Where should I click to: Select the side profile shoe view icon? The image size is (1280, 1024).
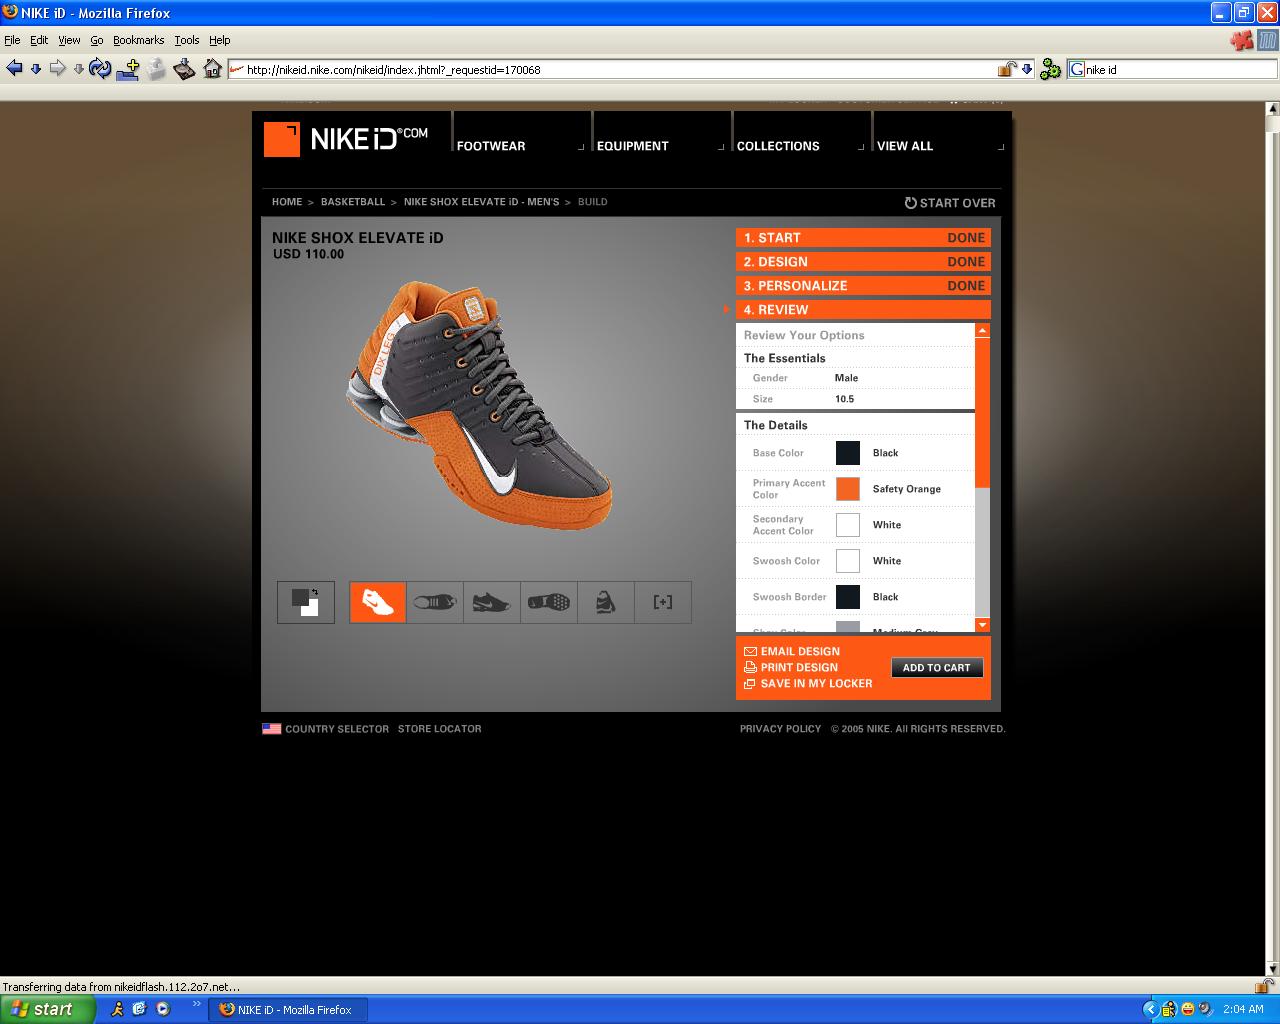coord(492,602)
